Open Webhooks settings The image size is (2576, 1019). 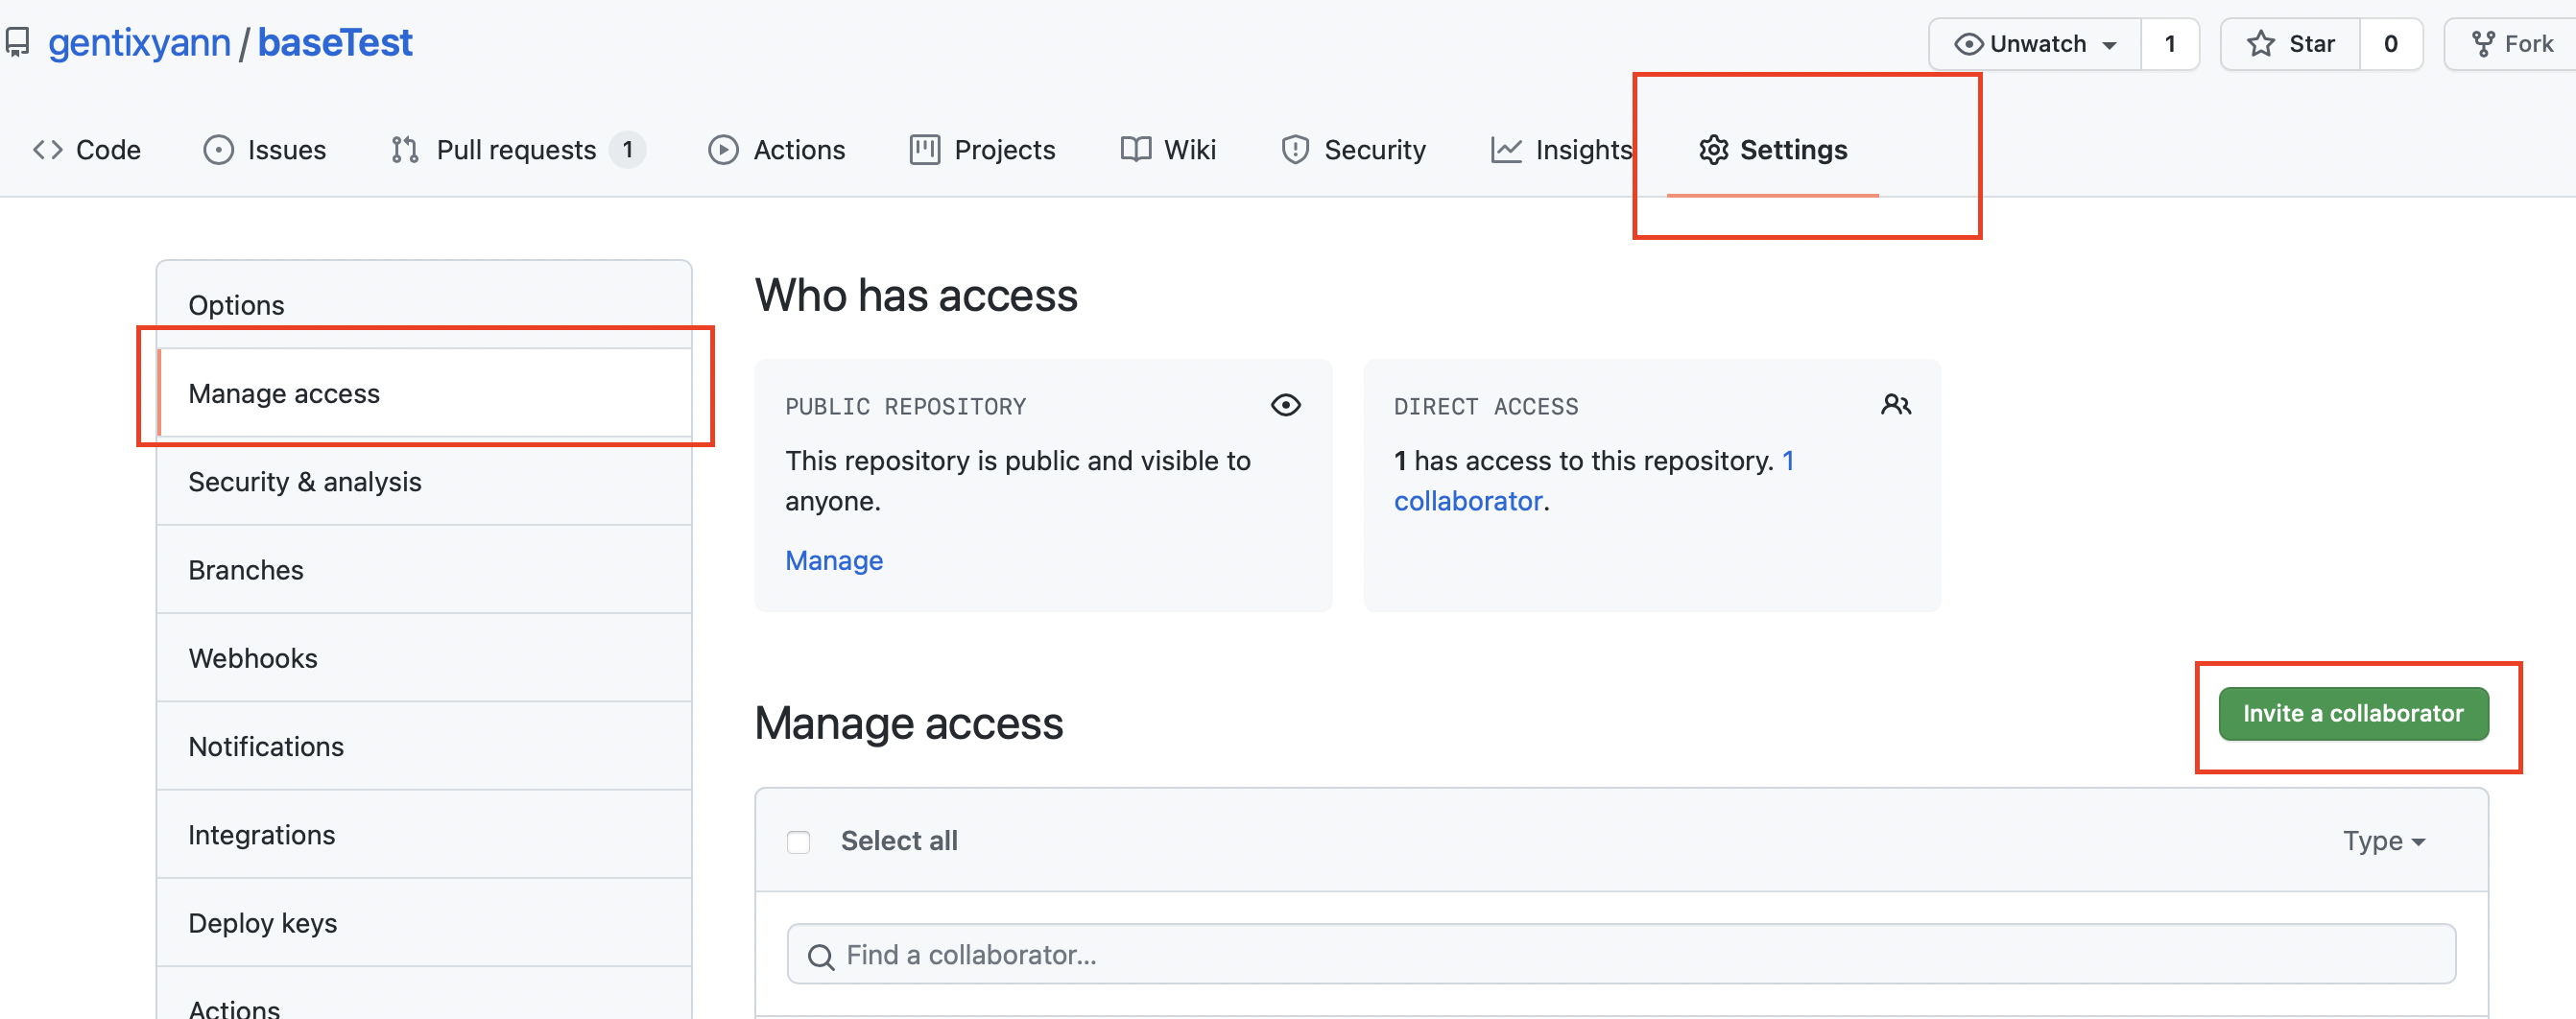(x=424, y=657)
